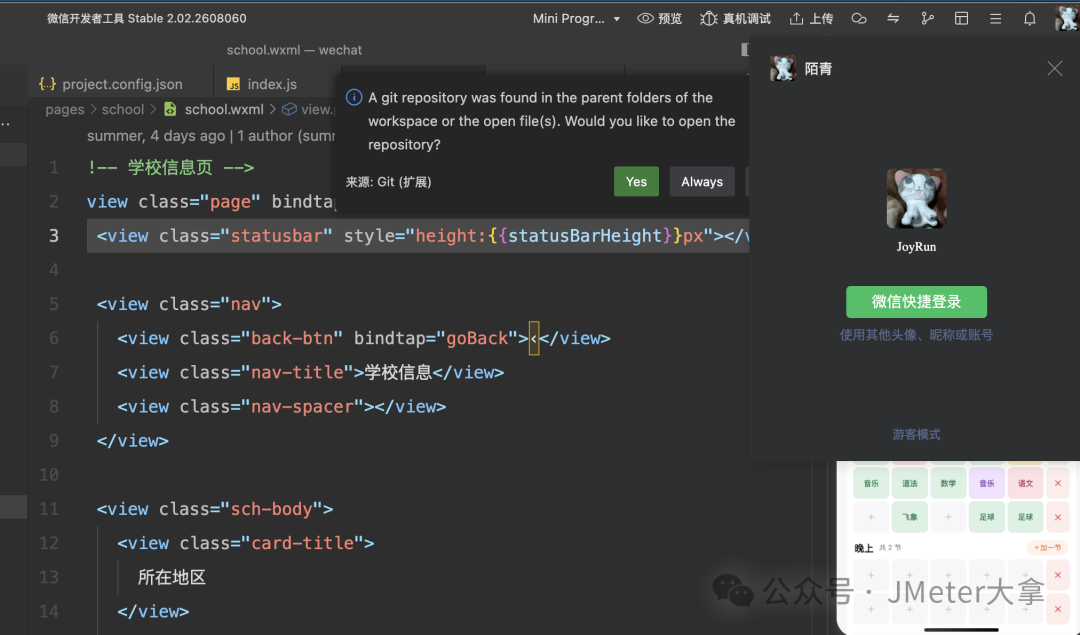Open the notification bell

pos(1029,19)
